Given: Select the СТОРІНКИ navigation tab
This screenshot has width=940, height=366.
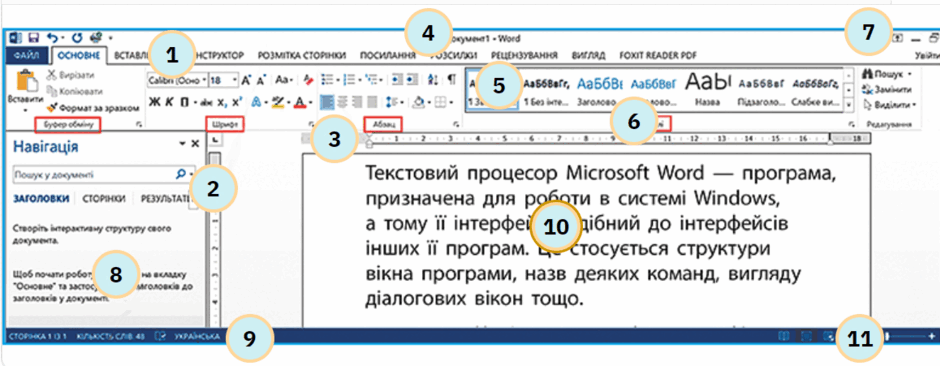Looking at the screenshot, I should coord(104,198).
